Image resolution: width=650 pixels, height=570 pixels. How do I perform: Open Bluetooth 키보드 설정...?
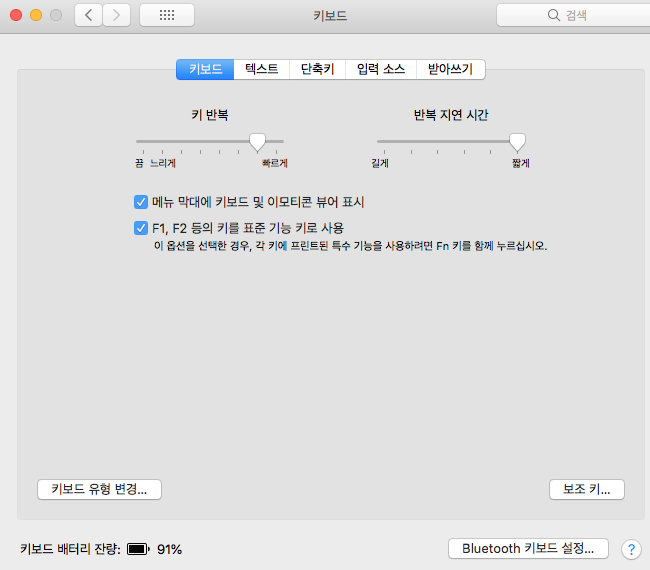click(528, 549)
